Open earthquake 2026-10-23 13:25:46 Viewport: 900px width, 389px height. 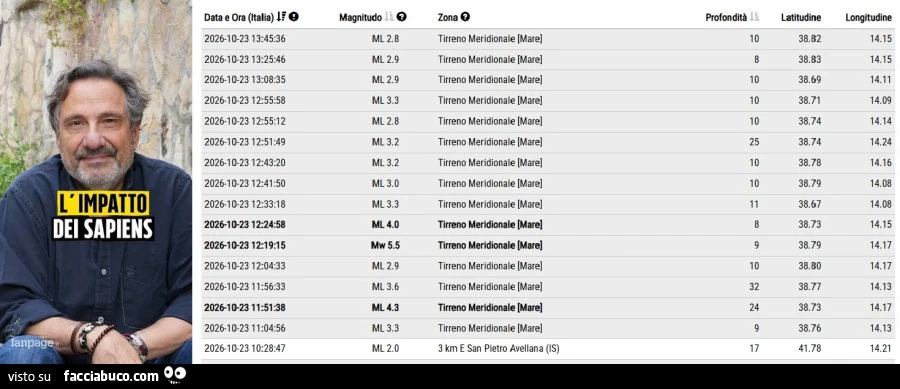pyautogui.click(x=548, y=60)
